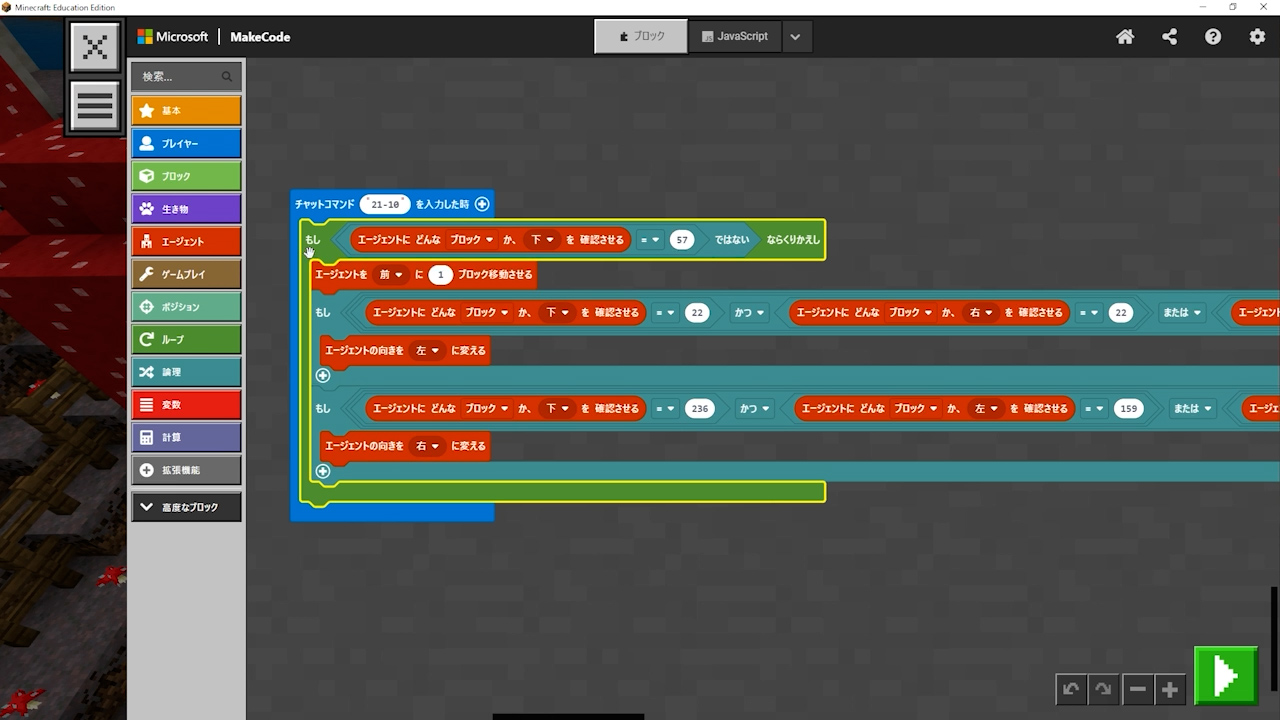The height and width of the screenshot is (720, 1280).
Task: Switch to the ブロック tab
Action: pos(641,37)
